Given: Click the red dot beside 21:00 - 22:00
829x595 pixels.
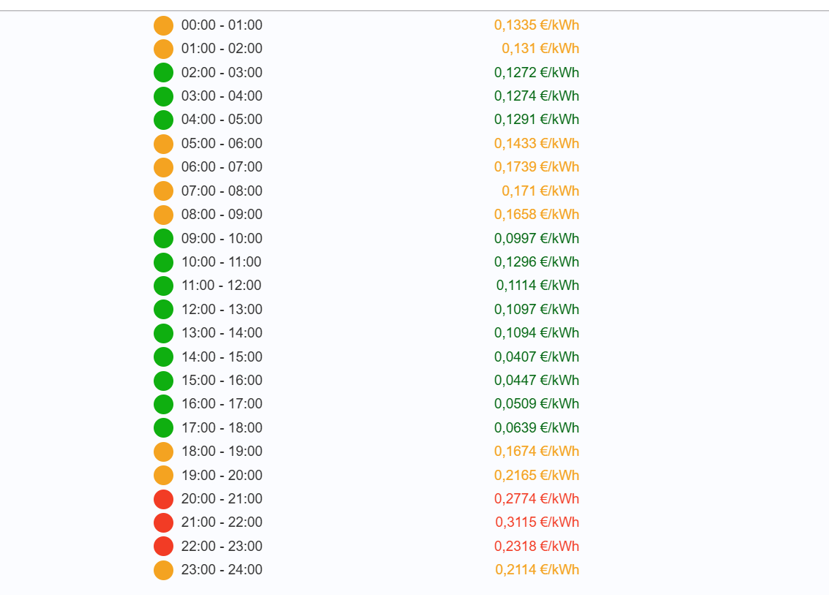Looking at the screenshot, I should click(x=163, y=523).
